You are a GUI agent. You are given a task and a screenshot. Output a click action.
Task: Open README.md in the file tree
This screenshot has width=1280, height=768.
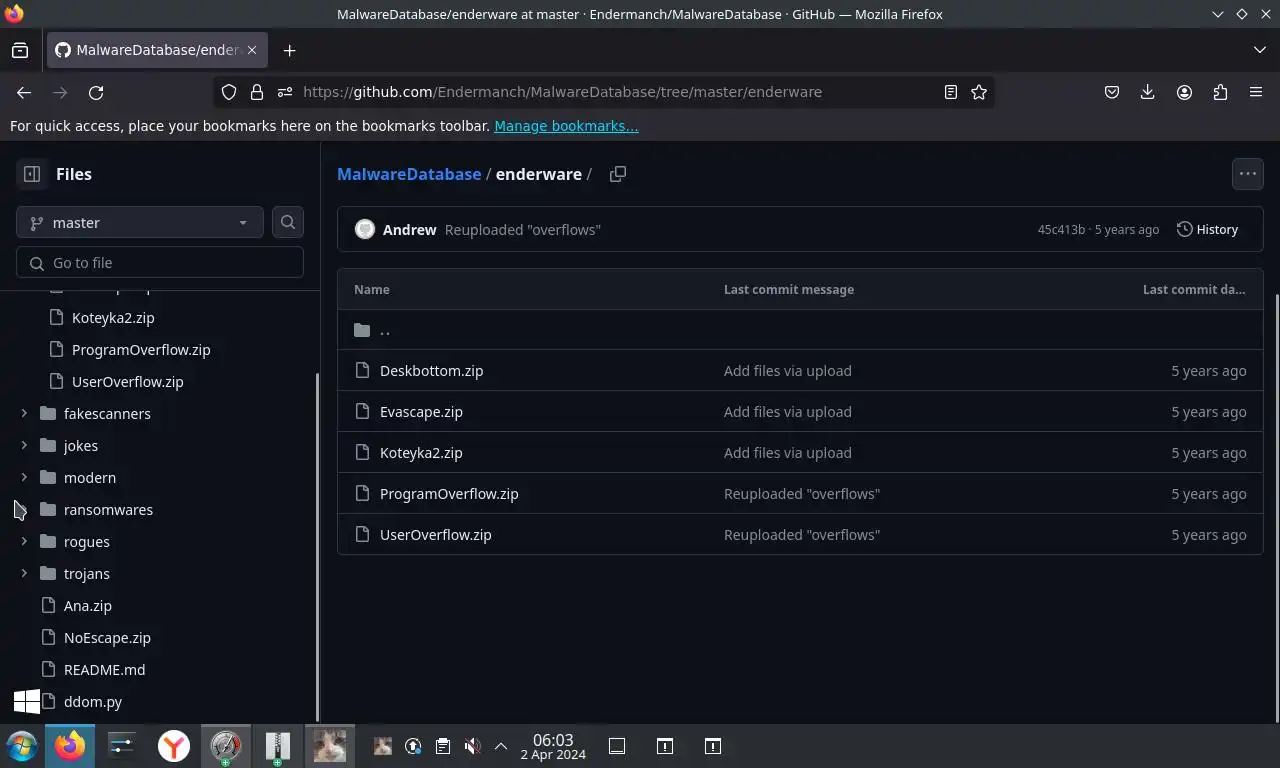[104, 669]
